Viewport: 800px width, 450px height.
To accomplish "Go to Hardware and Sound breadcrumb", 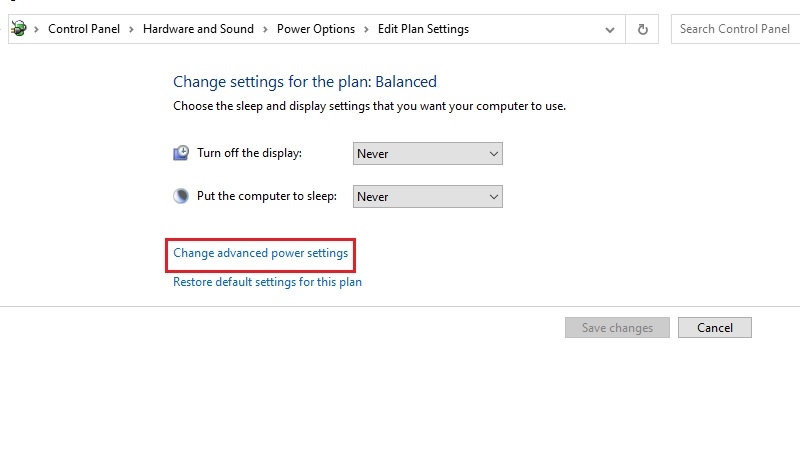I will click(x=198, y=29).
